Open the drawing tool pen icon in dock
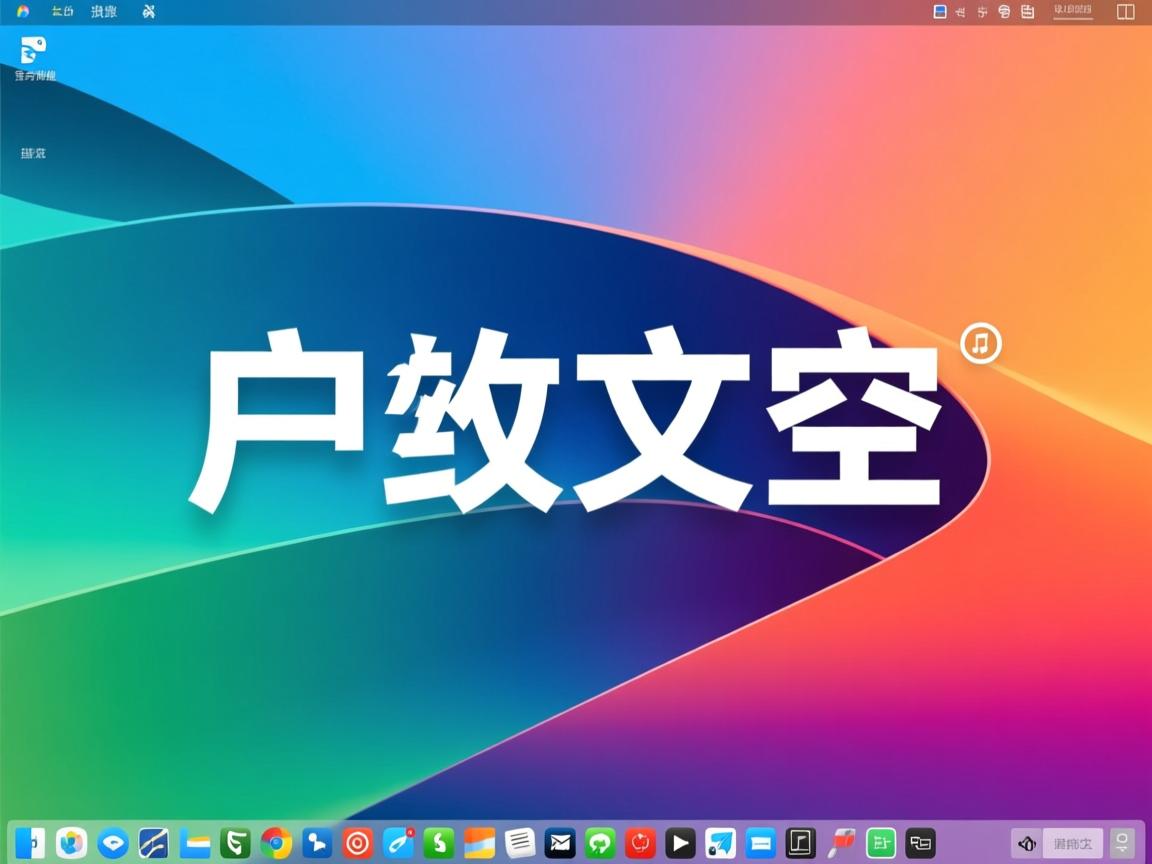This screenshot has width=1152, height=864. 398,842
